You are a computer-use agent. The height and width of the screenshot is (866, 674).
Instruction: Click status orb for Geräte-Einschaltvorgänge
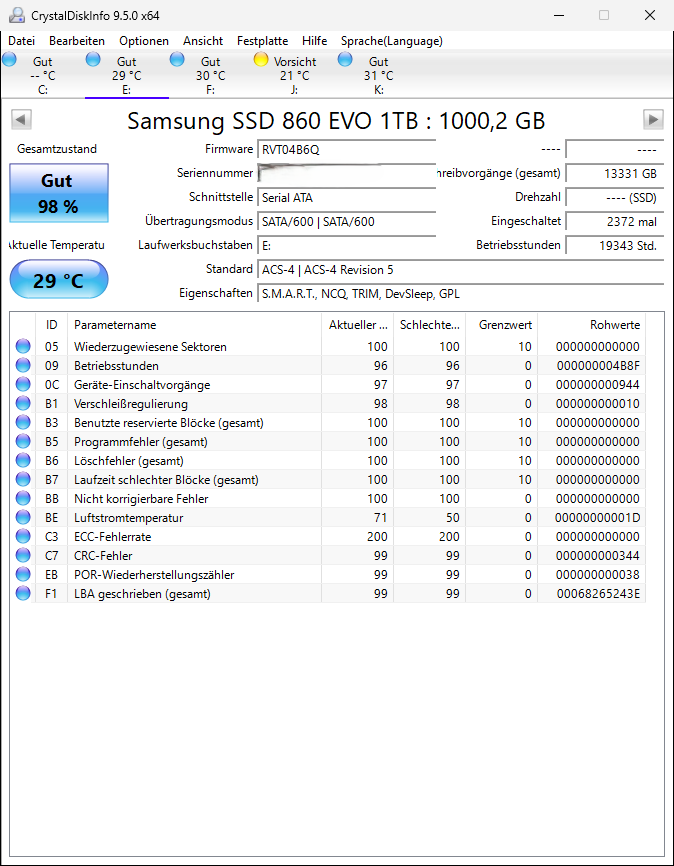23,384
